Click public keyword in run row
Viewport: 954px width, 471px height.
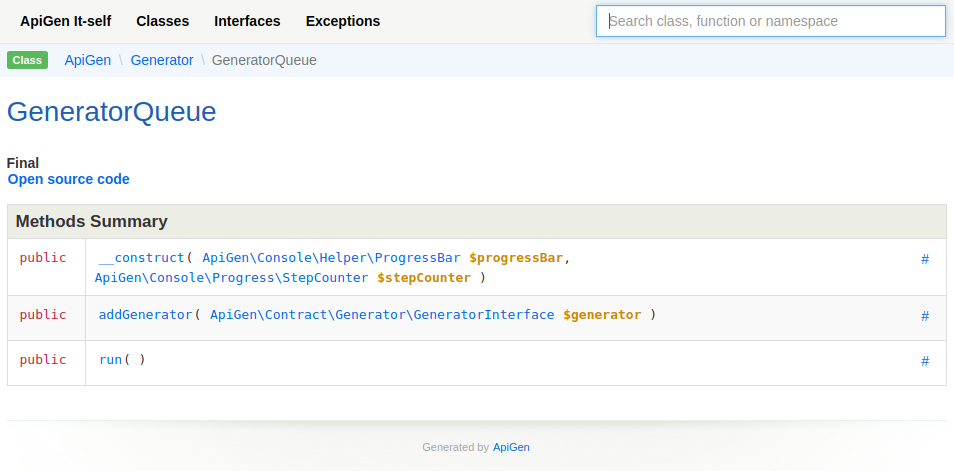click(x=43, y=360)
